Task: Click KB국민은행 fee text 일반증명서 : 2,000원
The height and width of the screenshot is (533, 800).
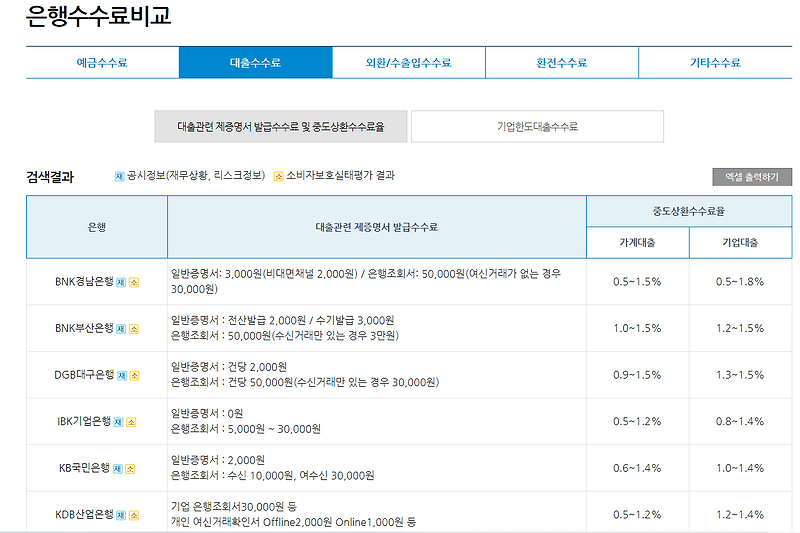Action: pos(218,460)
